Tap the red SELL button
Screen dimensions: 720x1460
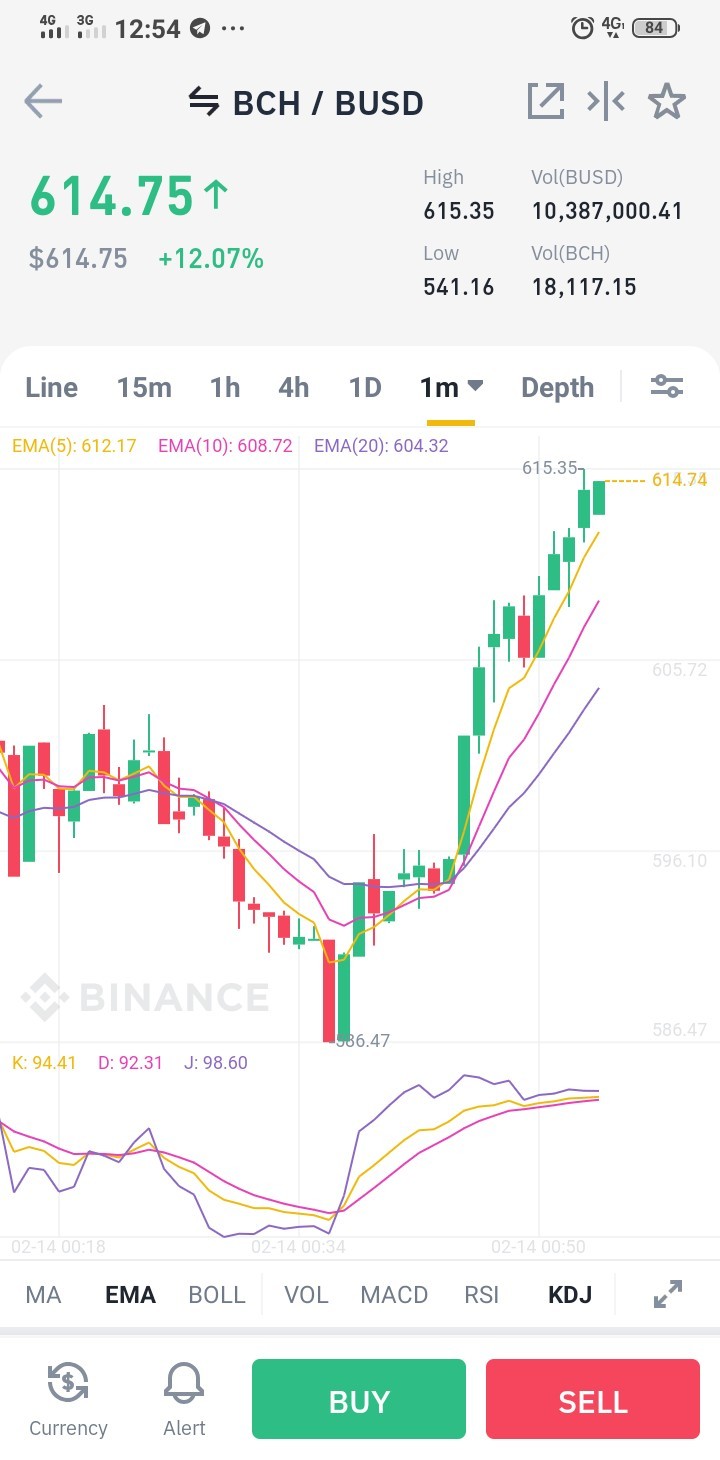593,1400
